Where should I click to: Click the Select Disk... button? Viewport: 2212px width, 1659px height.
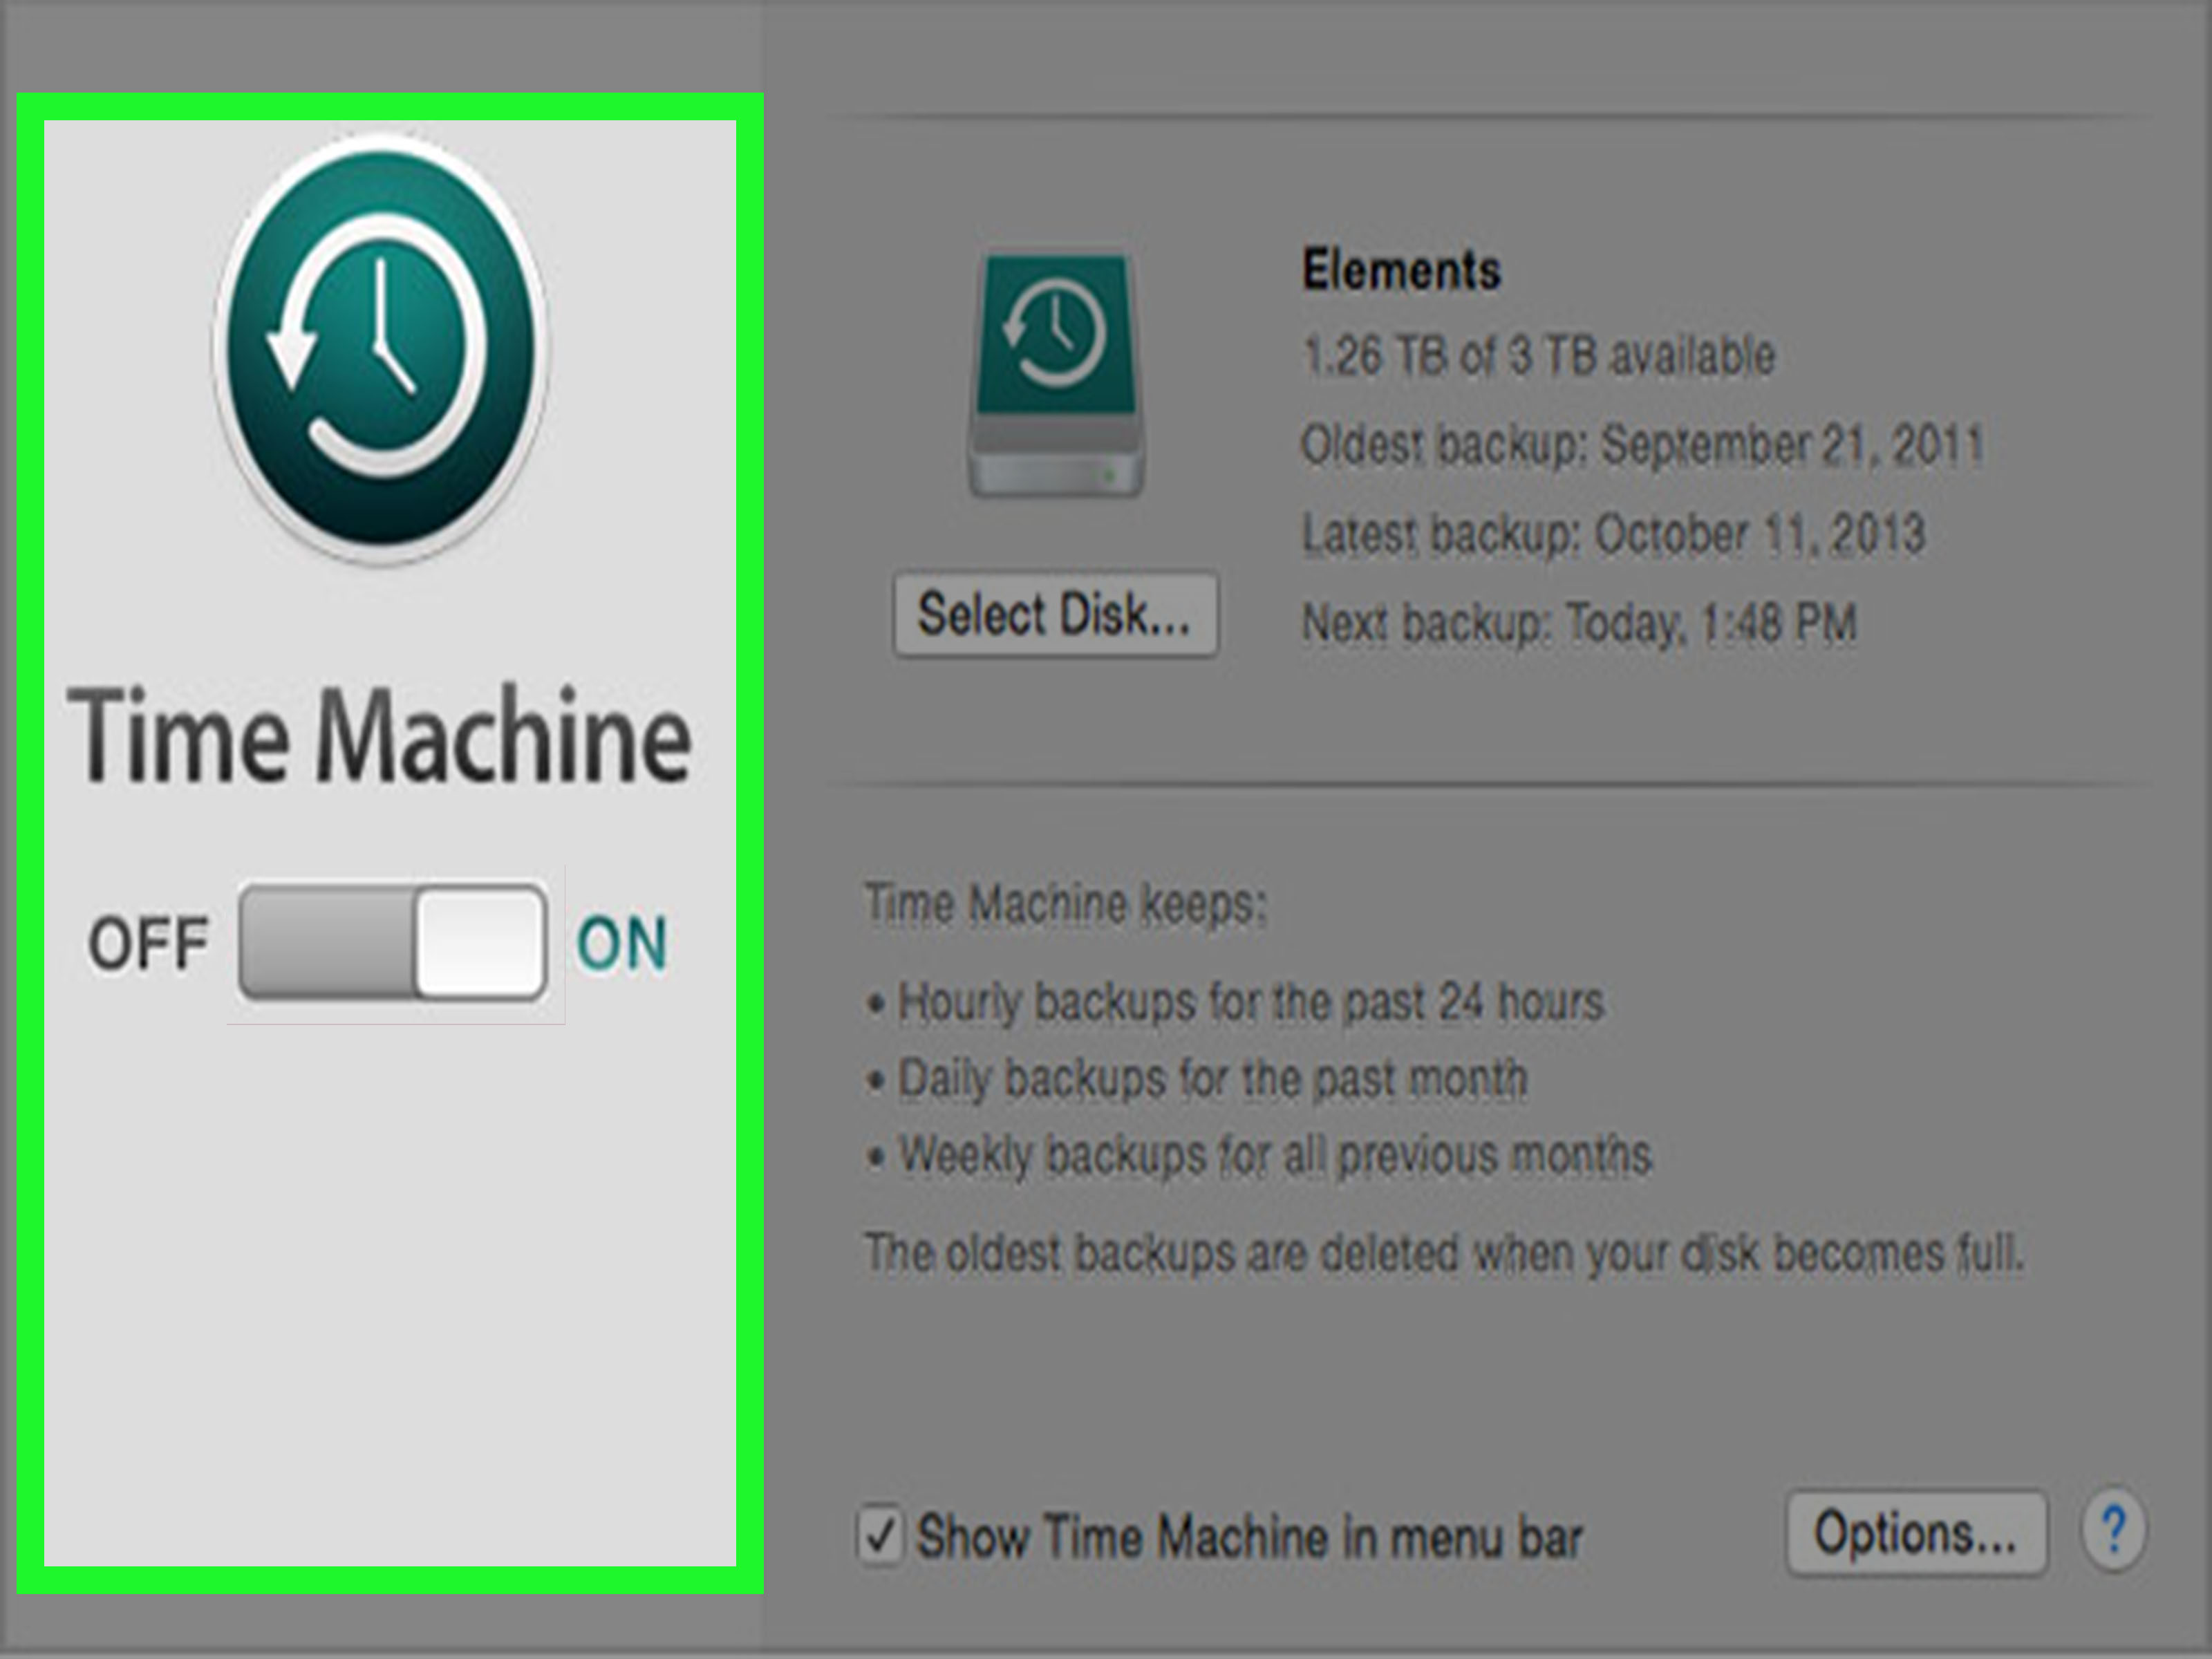coord(1056,614)
